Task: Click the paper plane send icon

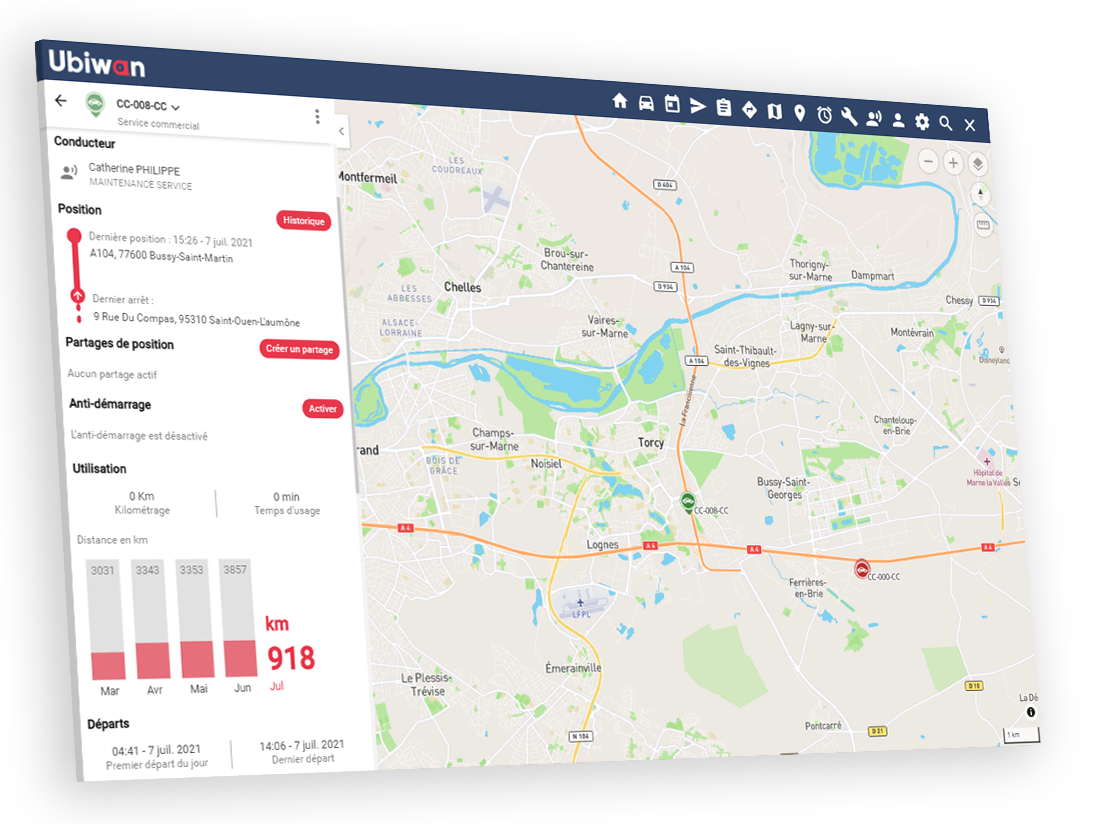Action: pos(698,106)
